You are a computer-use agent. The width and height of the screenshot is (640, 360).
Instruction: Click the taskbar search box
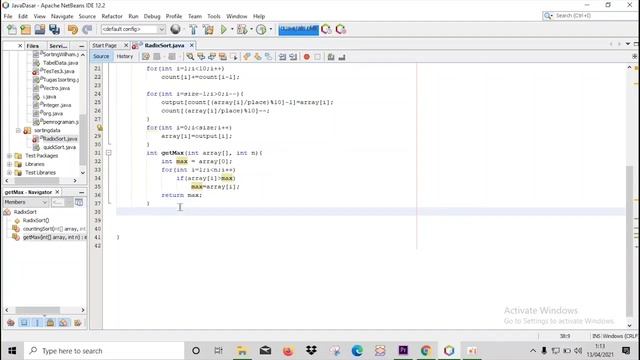pyautogui.click(x=104, y=351)
